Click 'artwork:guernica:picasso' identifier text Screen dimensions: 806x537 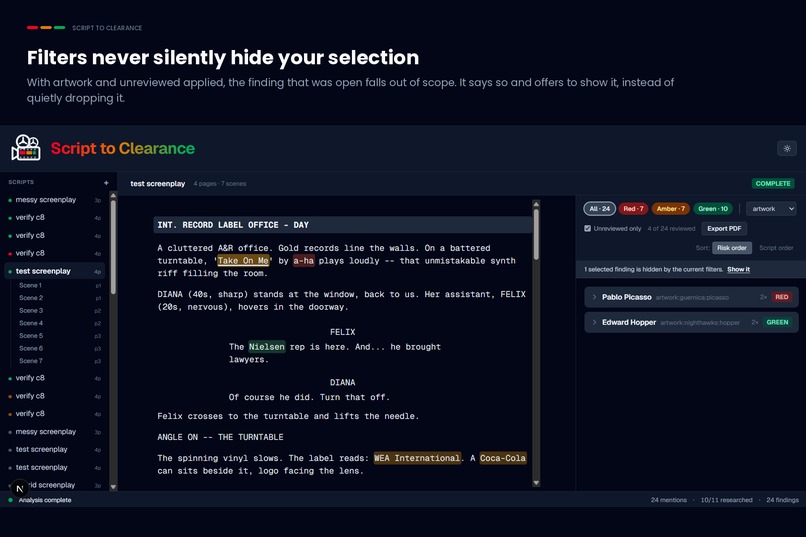coord(692,298)
